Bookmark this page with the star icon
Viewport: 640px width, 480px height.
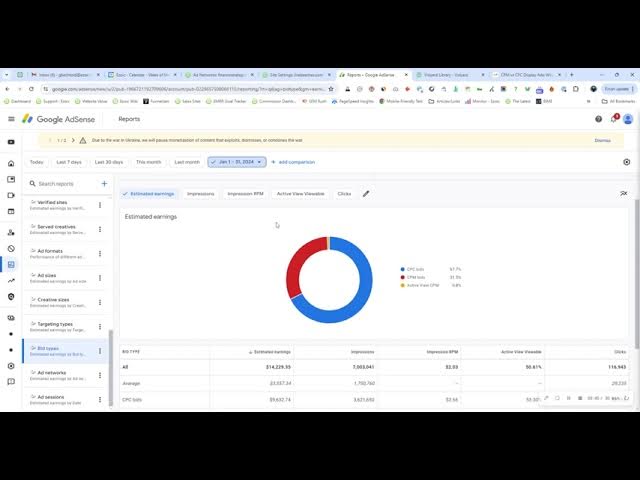pyautogui.click(x=331, y=89)
